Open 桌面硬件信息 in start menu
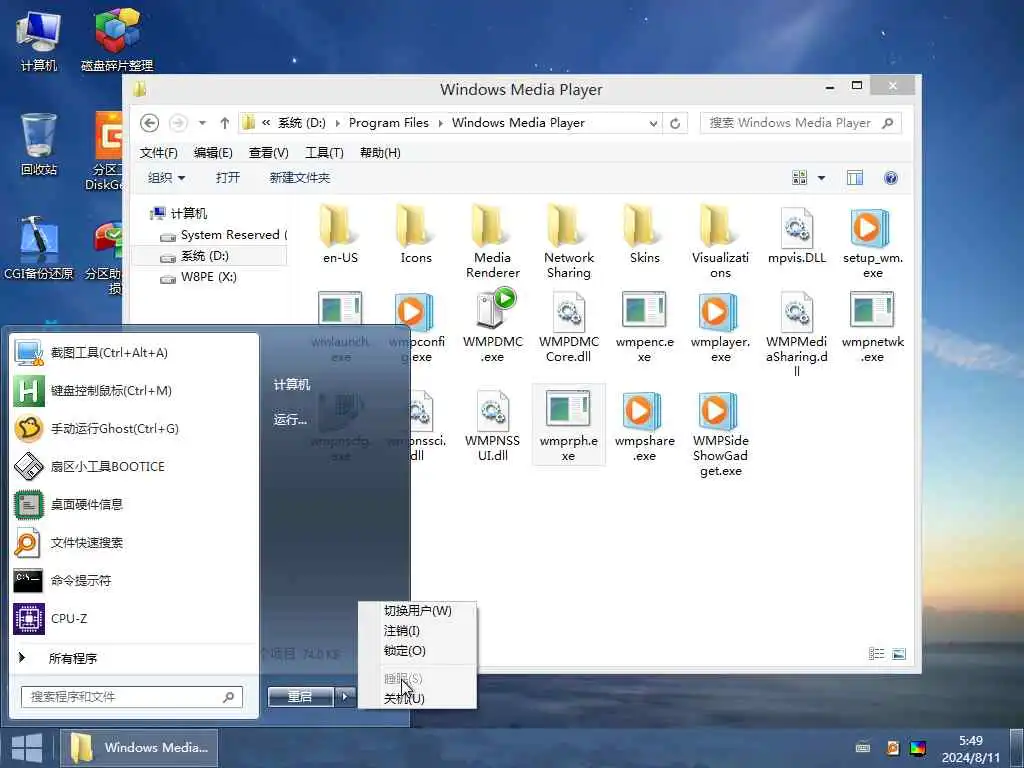This screenshot has width=1024, height=768. (134, 504)
